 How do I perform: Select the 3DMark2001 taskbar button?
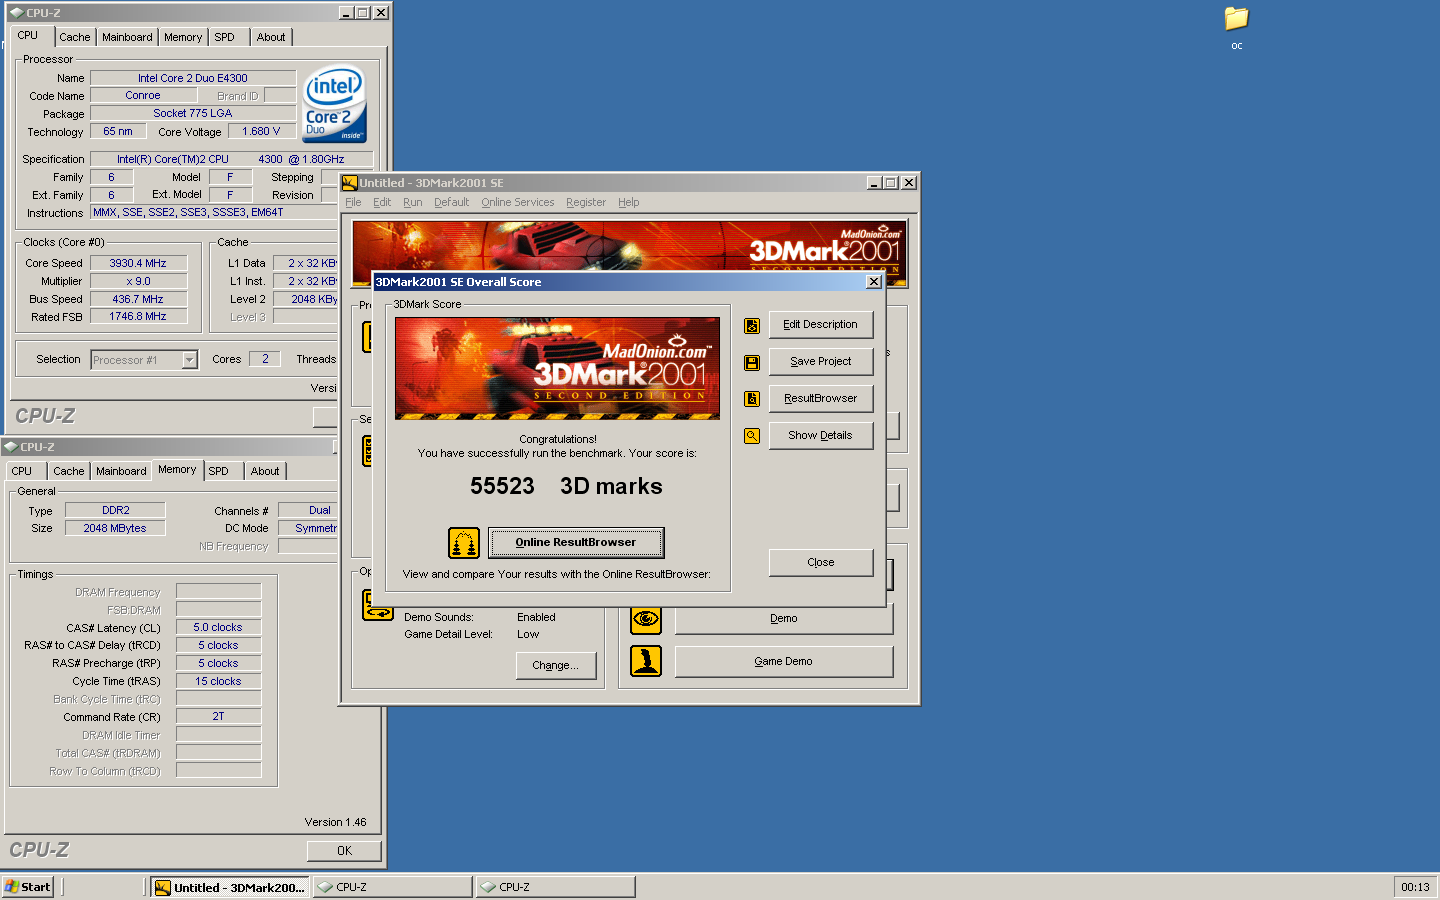point(230,887)
